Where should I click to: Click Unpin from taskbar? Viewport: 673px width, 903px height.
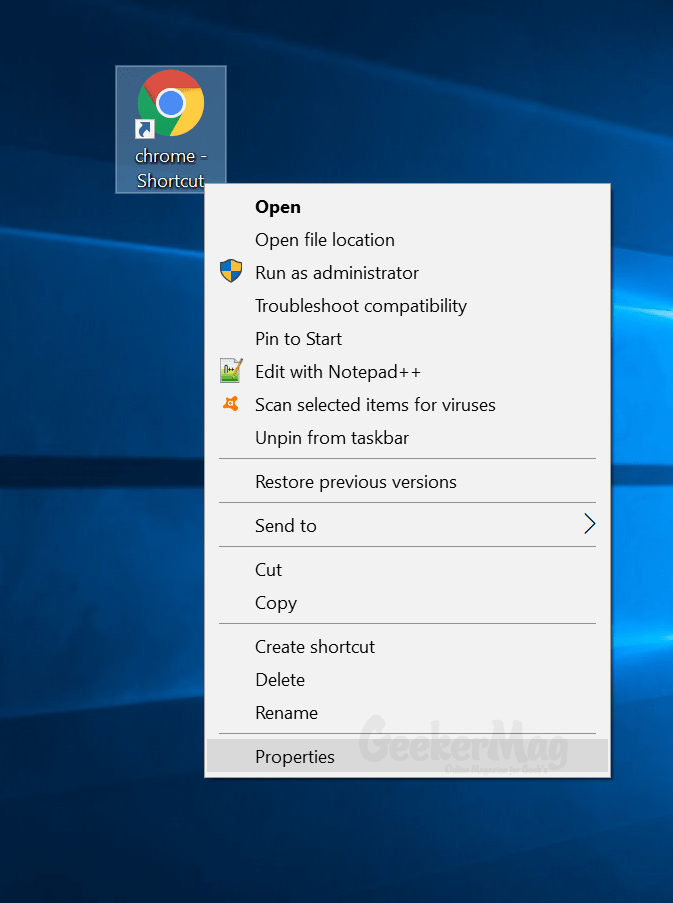tap(408, 438)
